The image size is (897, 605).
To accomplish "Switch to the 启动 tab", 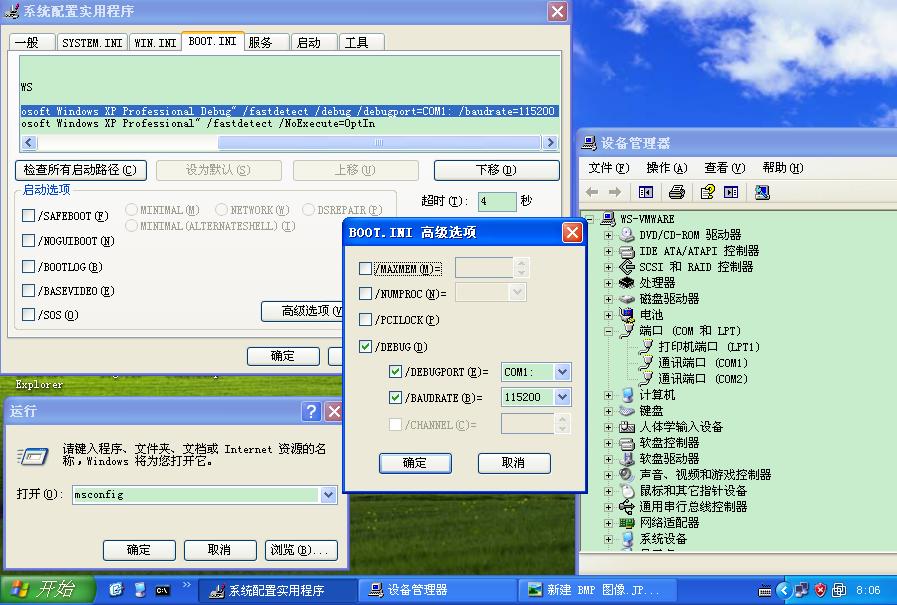I will click(313, 42).
